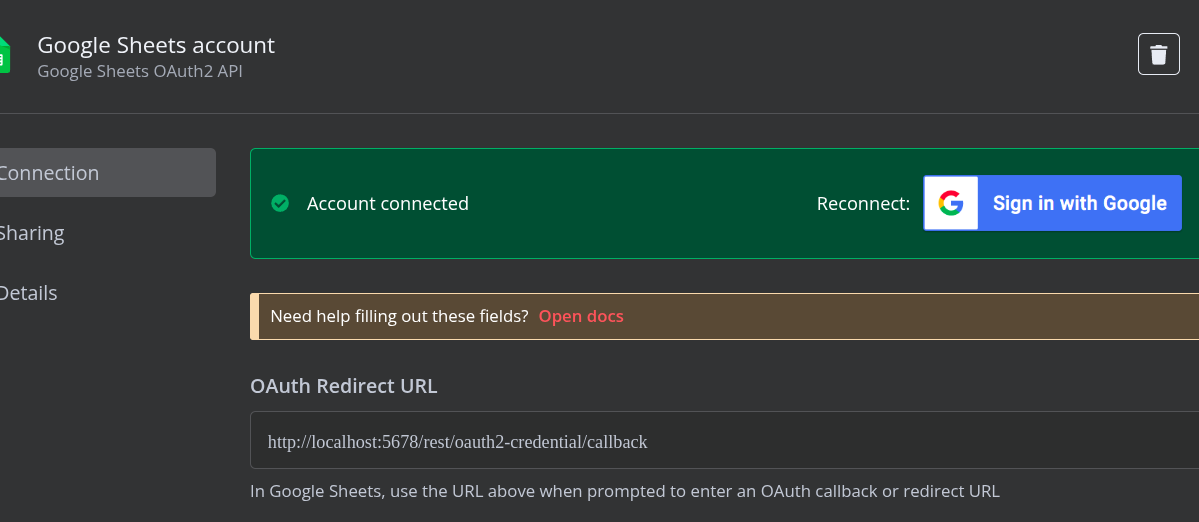Click the OAuth Redirect URL heading

pos(343,386)
